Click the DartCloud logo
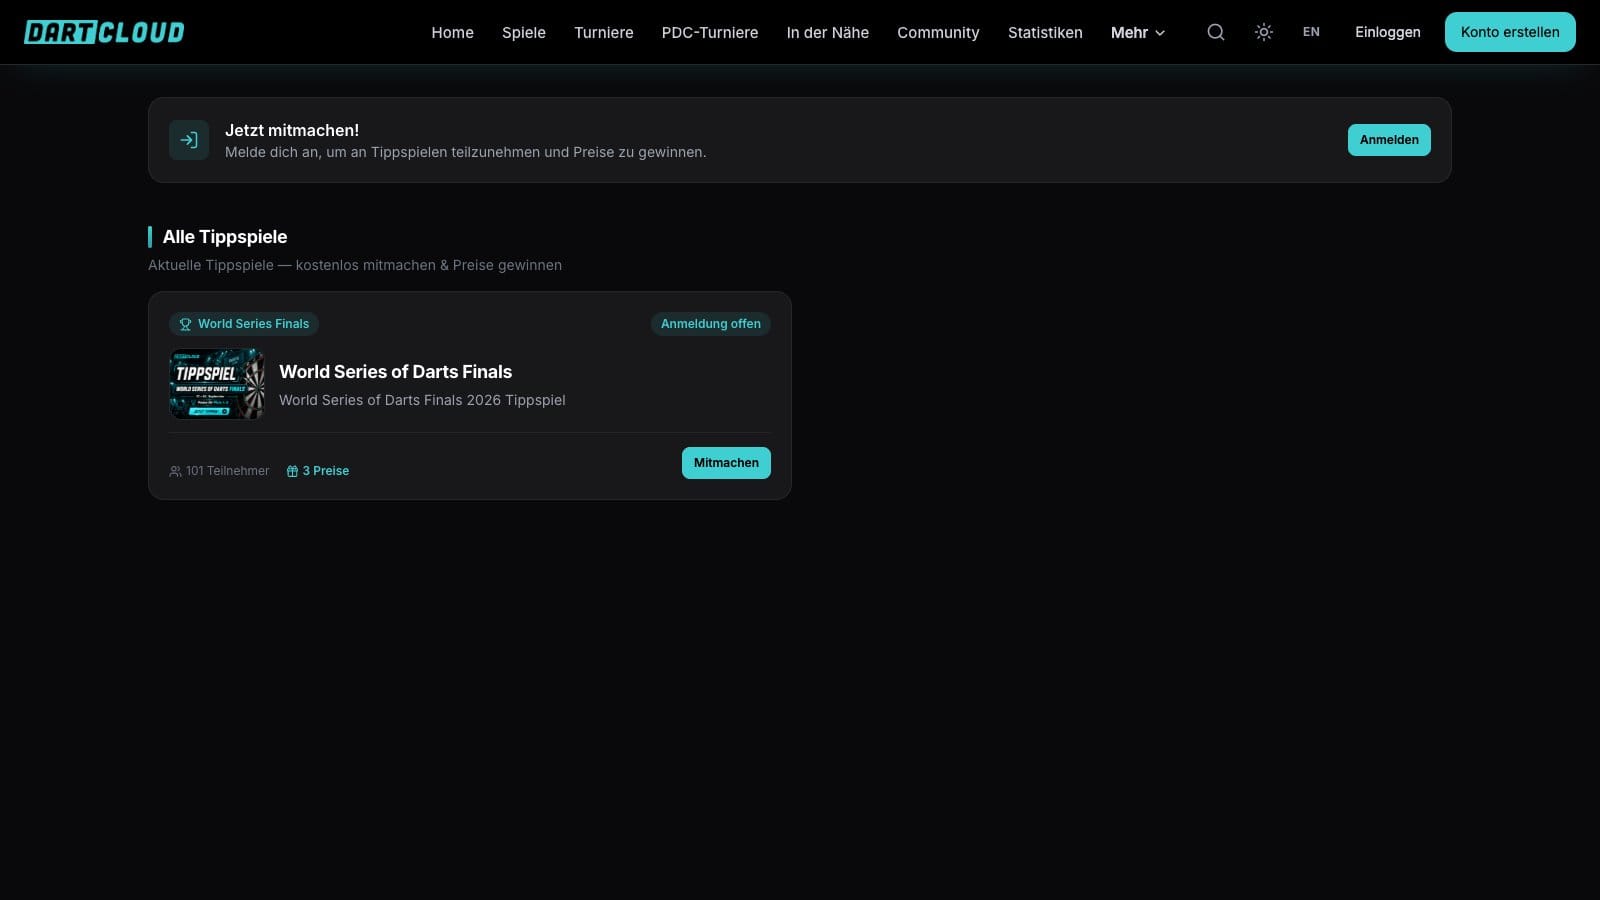 tap(104, 32)
